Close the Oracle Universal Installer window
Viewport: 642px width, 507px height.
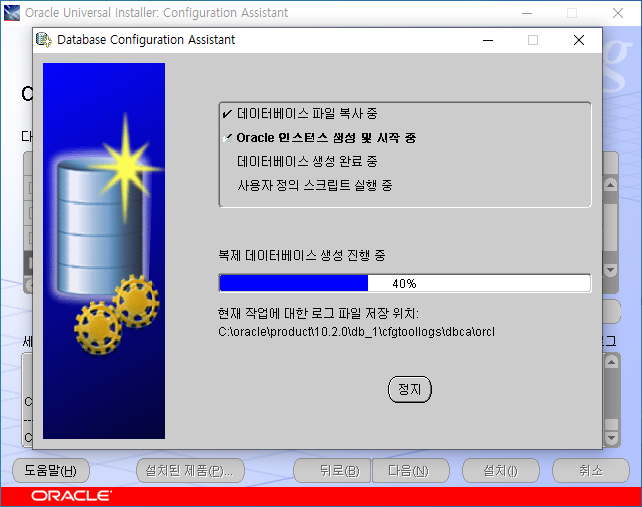click(618, 13)
